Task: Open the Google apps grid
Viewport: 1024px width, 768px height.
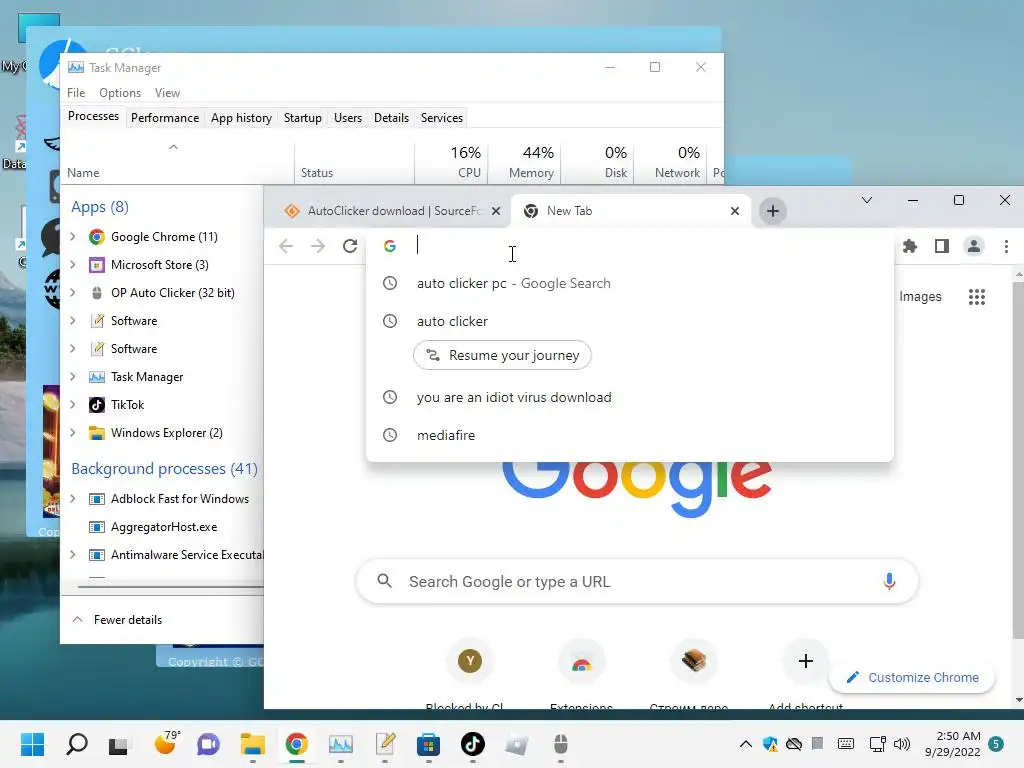Action: pyautogui.click(x=977, y=297)
